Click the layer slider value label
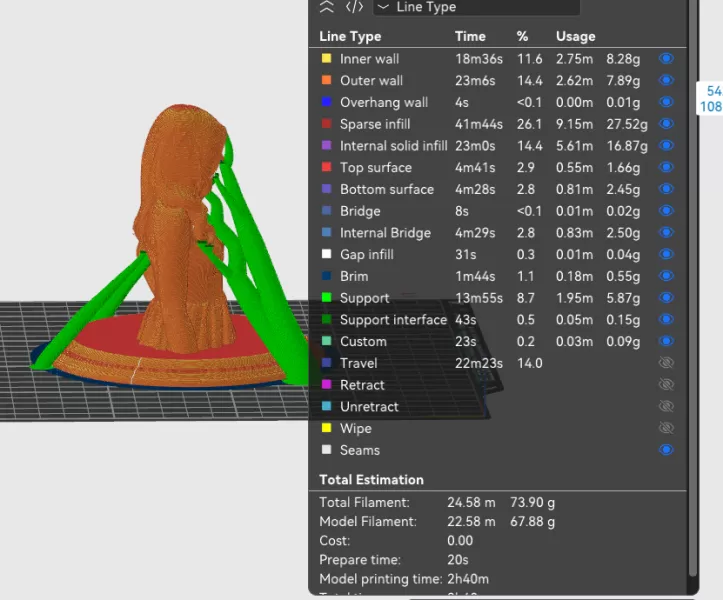 (711, 98)
